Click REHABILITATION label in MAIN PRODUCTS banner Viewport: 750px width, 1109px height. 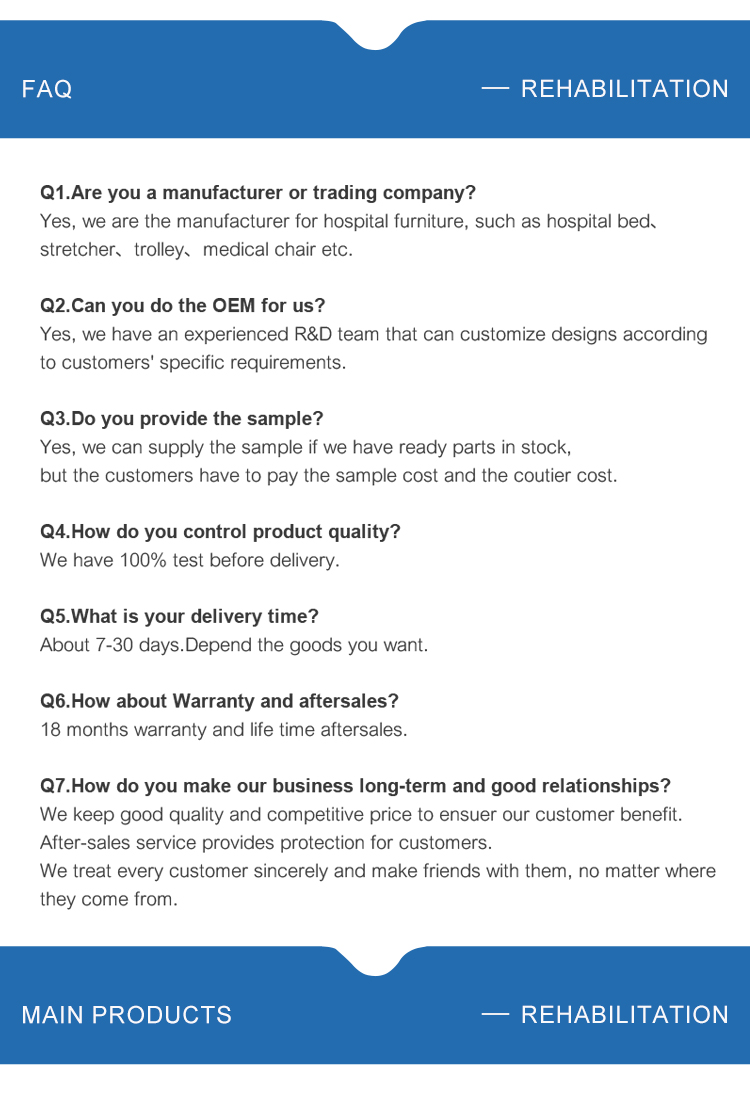tap(624, 1015)
